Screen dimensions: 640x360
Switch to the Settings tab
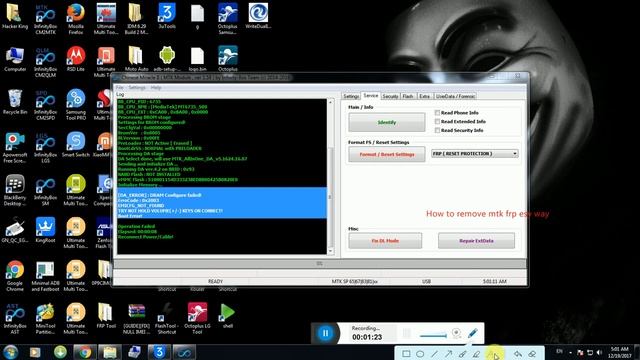coord(351,96)
